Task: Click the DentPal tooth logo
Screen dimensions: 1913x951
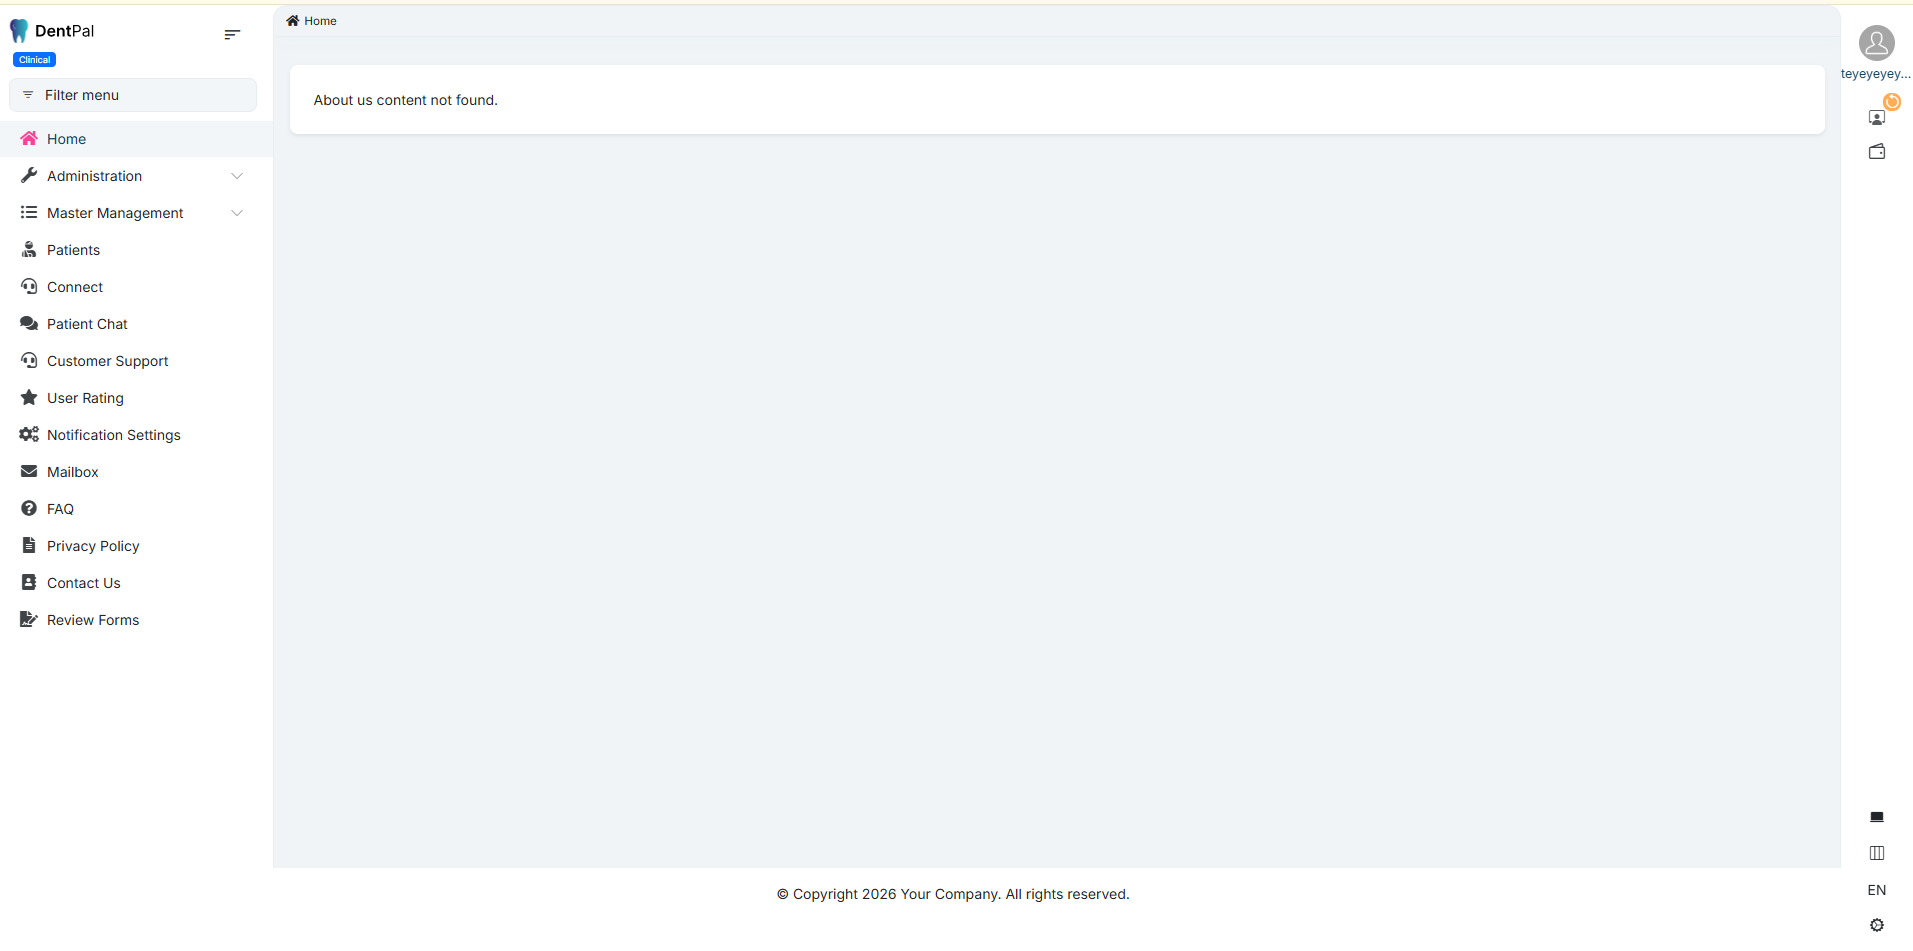Action: pos(19,31)
